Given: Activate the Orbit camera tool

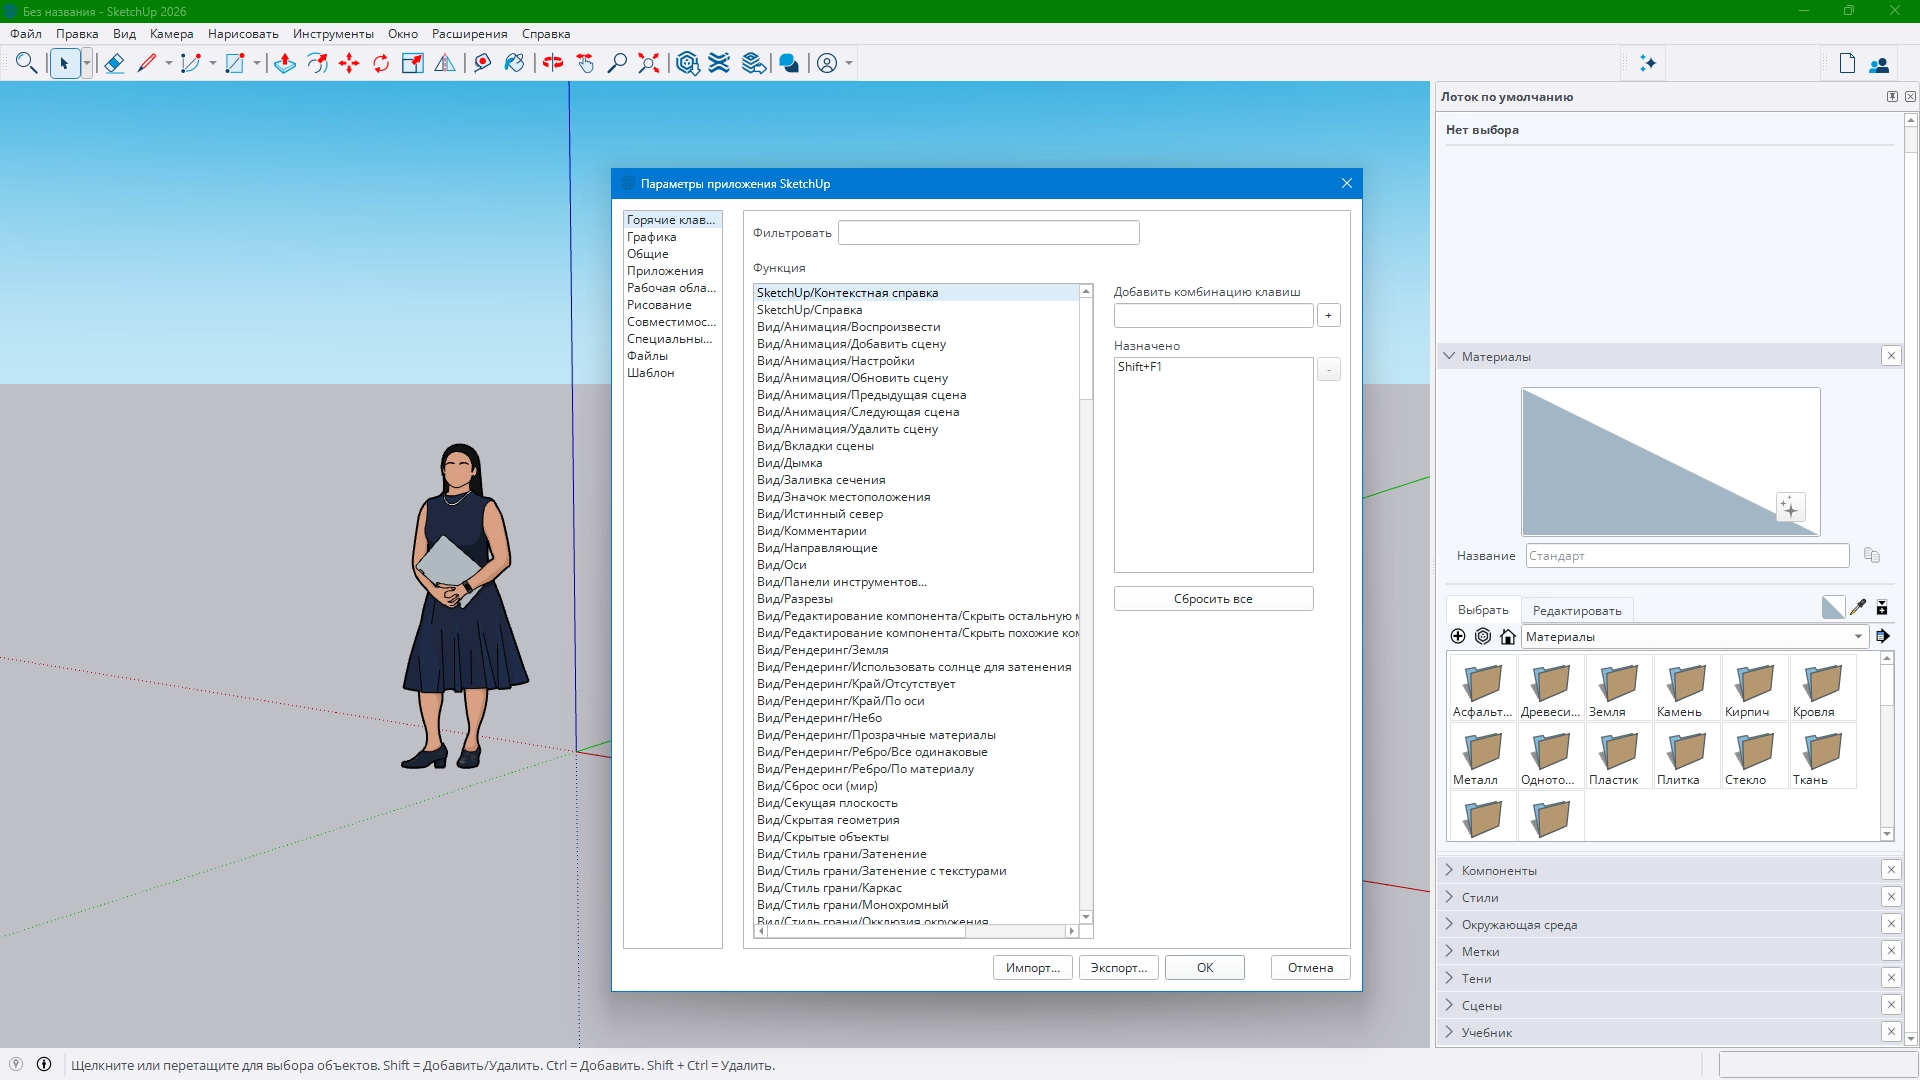Looking at the screenshot, I should click(553, 64).
